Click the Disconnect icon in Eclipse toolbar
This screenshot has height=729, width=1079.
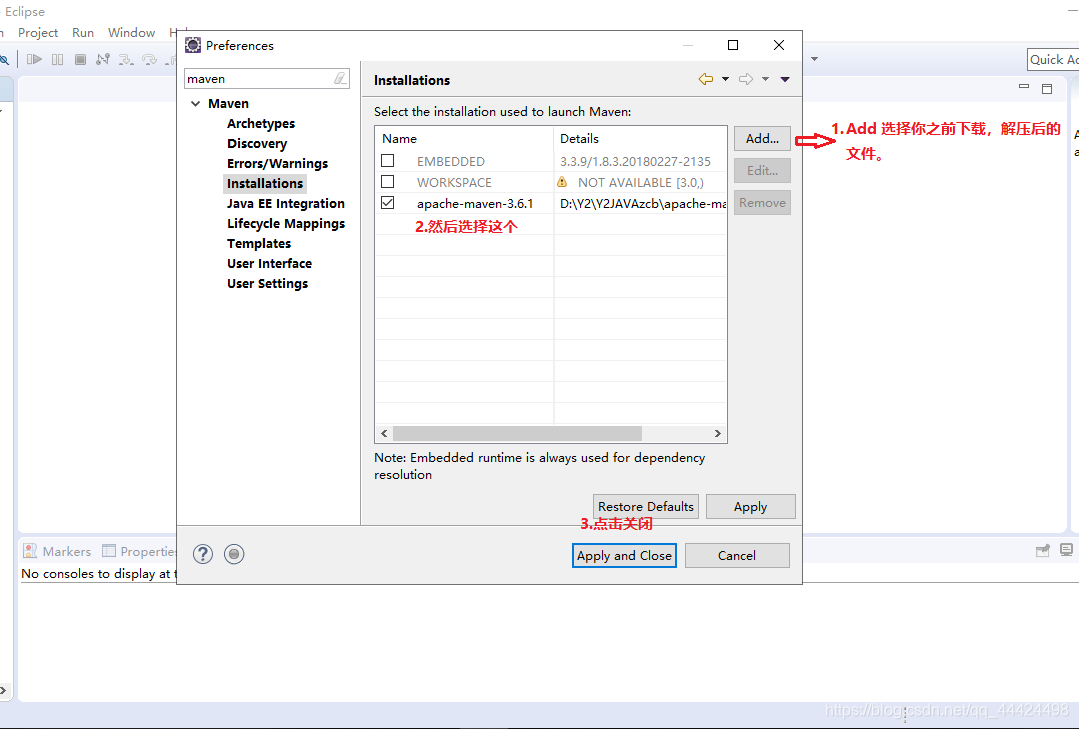tap(103, 60)
